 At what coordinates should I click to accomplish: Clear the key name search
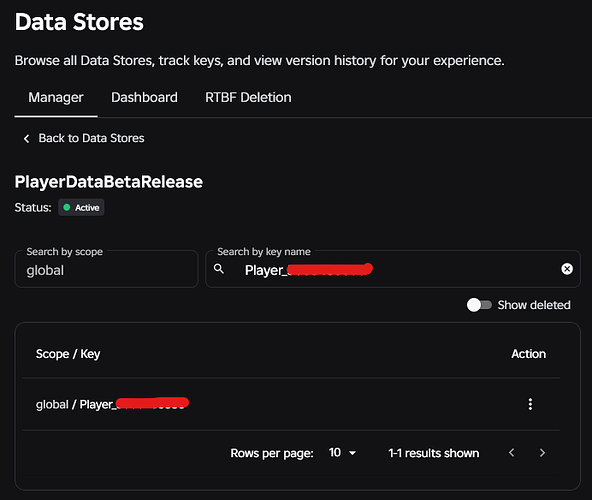pos(567,269)
